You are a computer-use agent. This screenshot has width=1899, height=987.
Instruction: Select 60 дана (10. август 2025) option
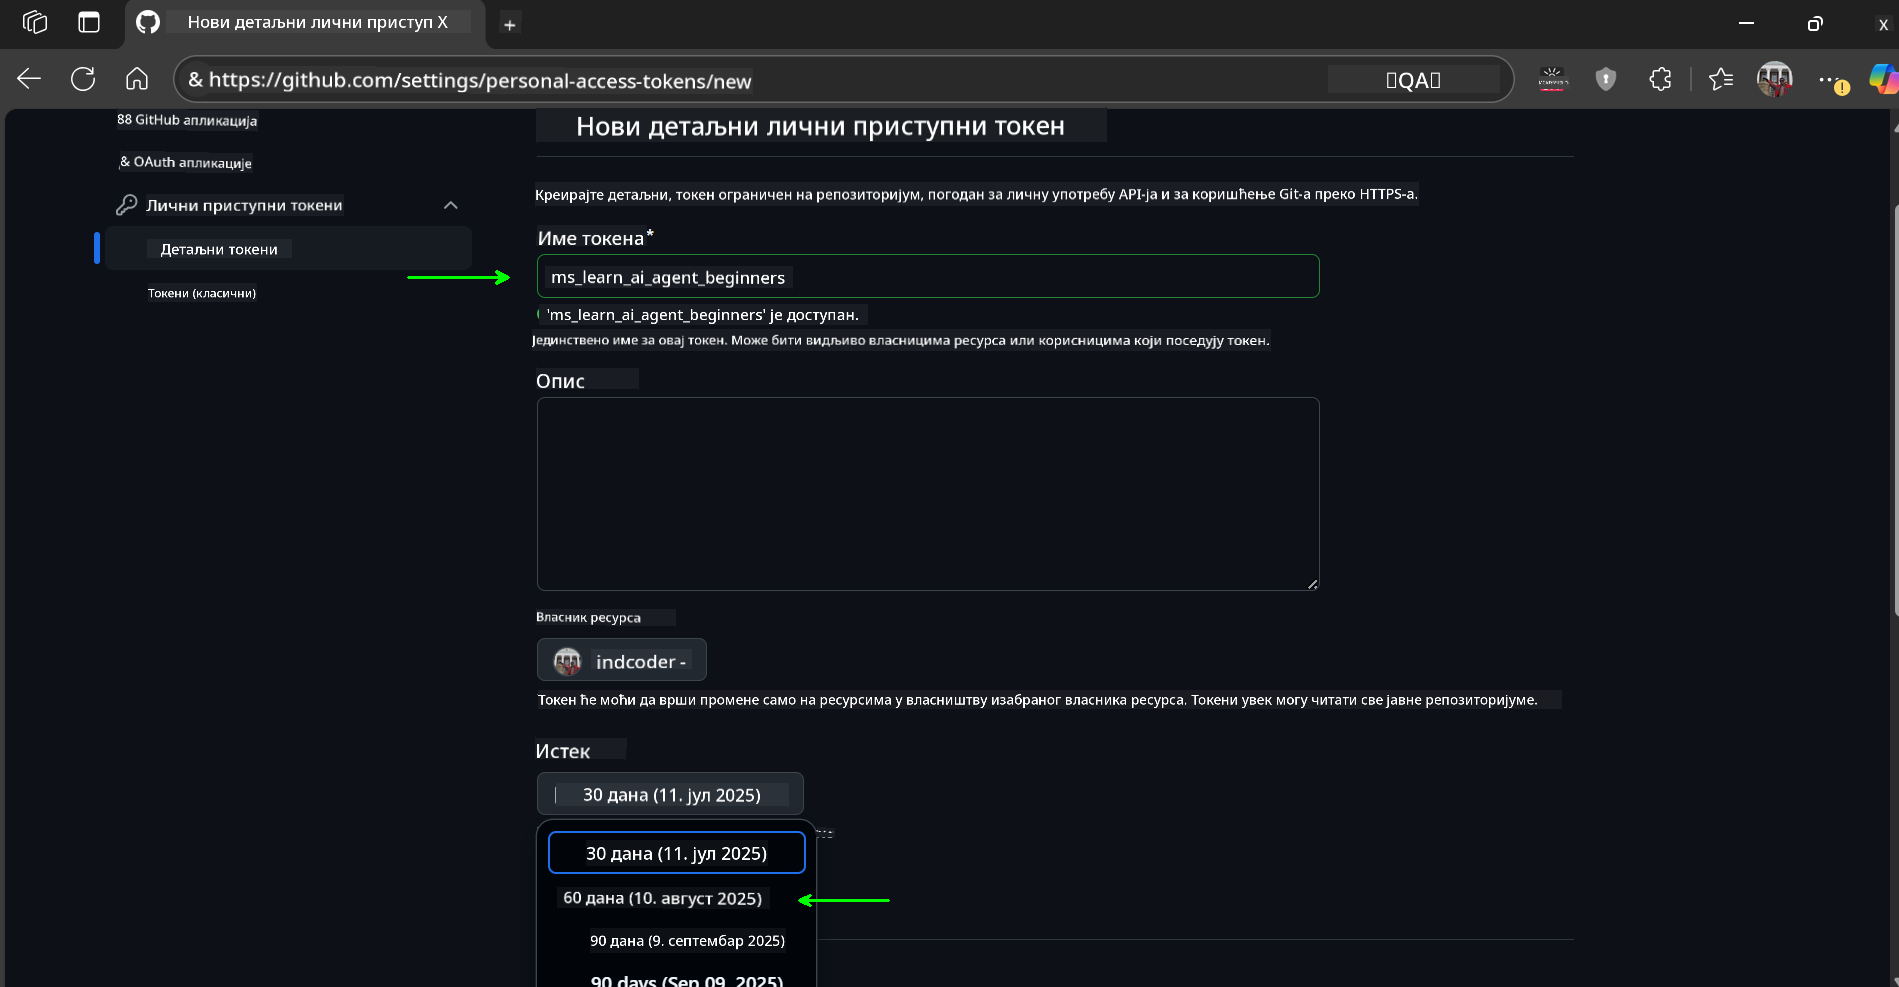pyautogui.click(x=662, y=898)
